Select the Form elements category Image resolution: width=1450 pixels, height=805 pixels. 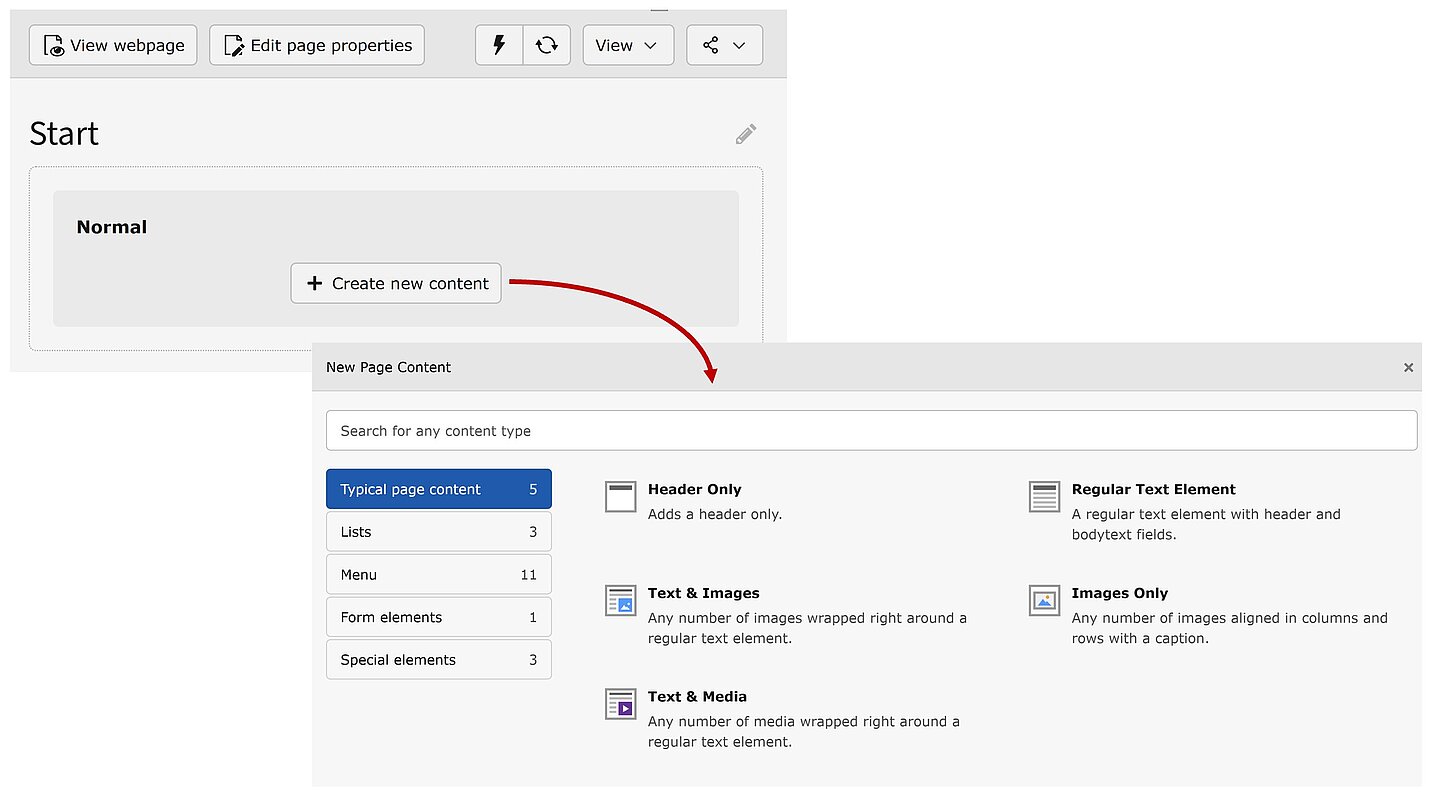click(x=438, y=617)
